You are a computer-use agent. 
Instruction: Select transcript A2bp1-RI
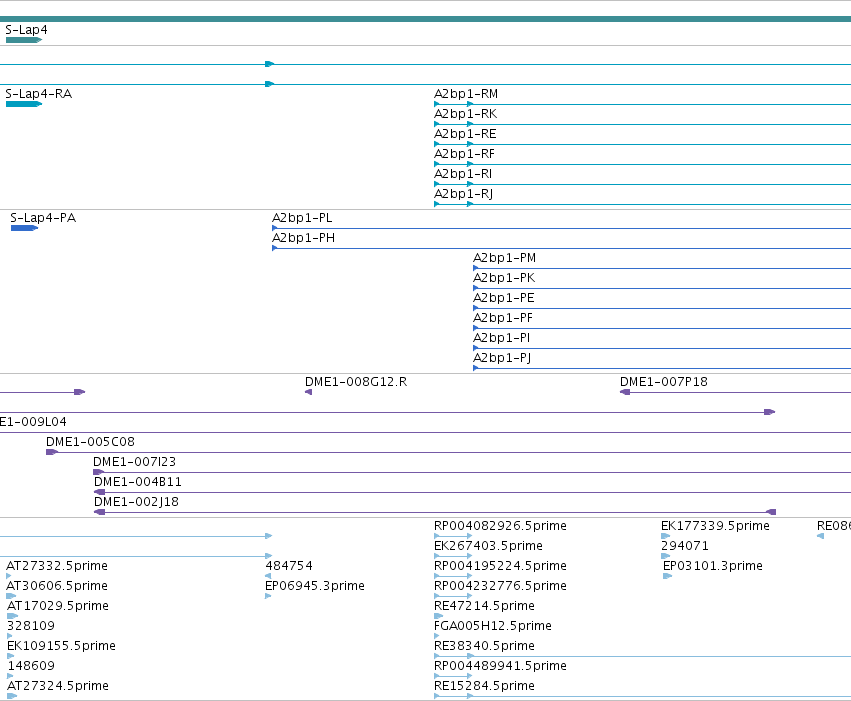pyautogui.click(x=463, y=174)
